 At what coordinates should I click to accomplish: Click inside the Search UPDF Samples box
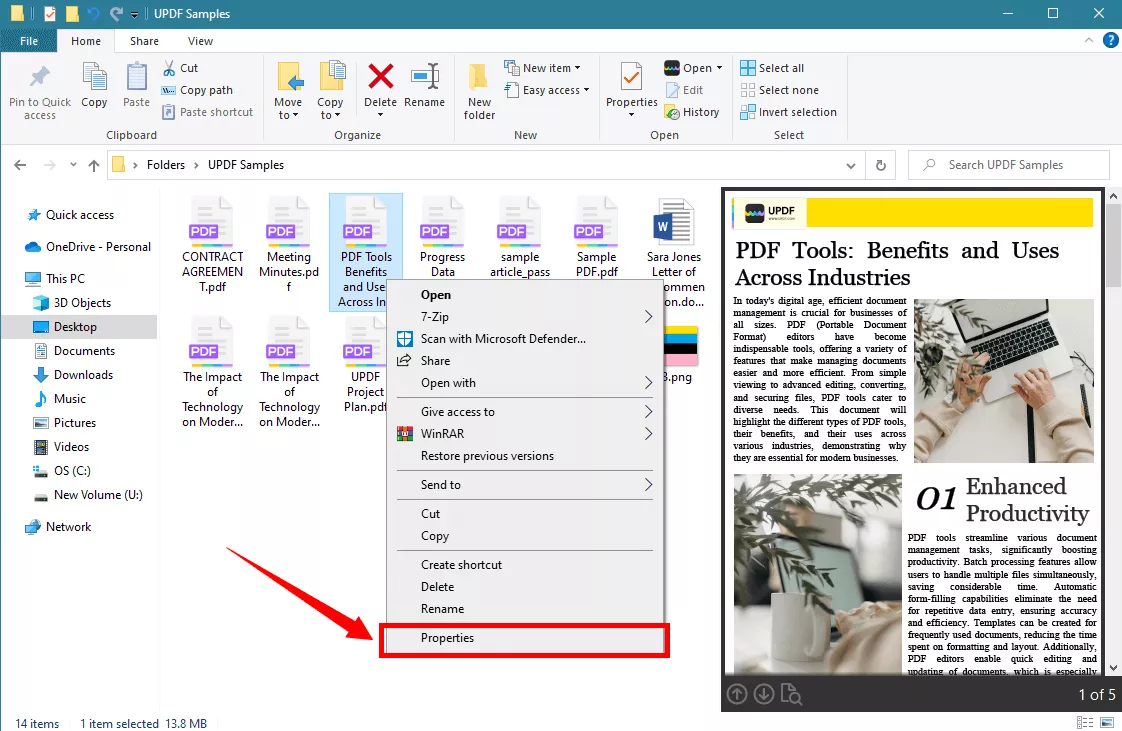(1008, 164)
